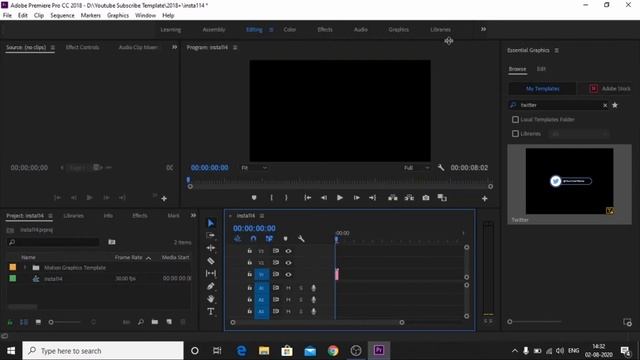Select the Track Select Forward tool

pyautogui.click(x=211, y=236)
